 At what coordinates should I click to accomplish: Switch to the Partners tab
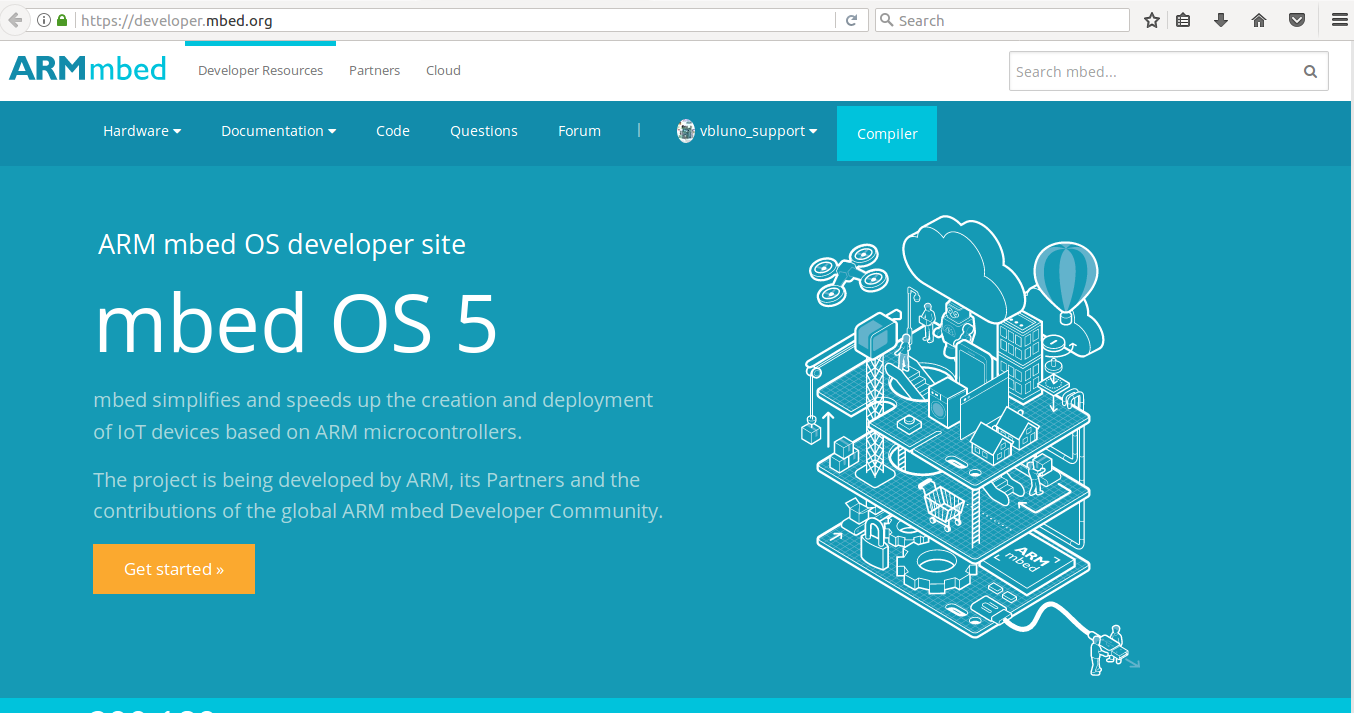tap(374, 70)
